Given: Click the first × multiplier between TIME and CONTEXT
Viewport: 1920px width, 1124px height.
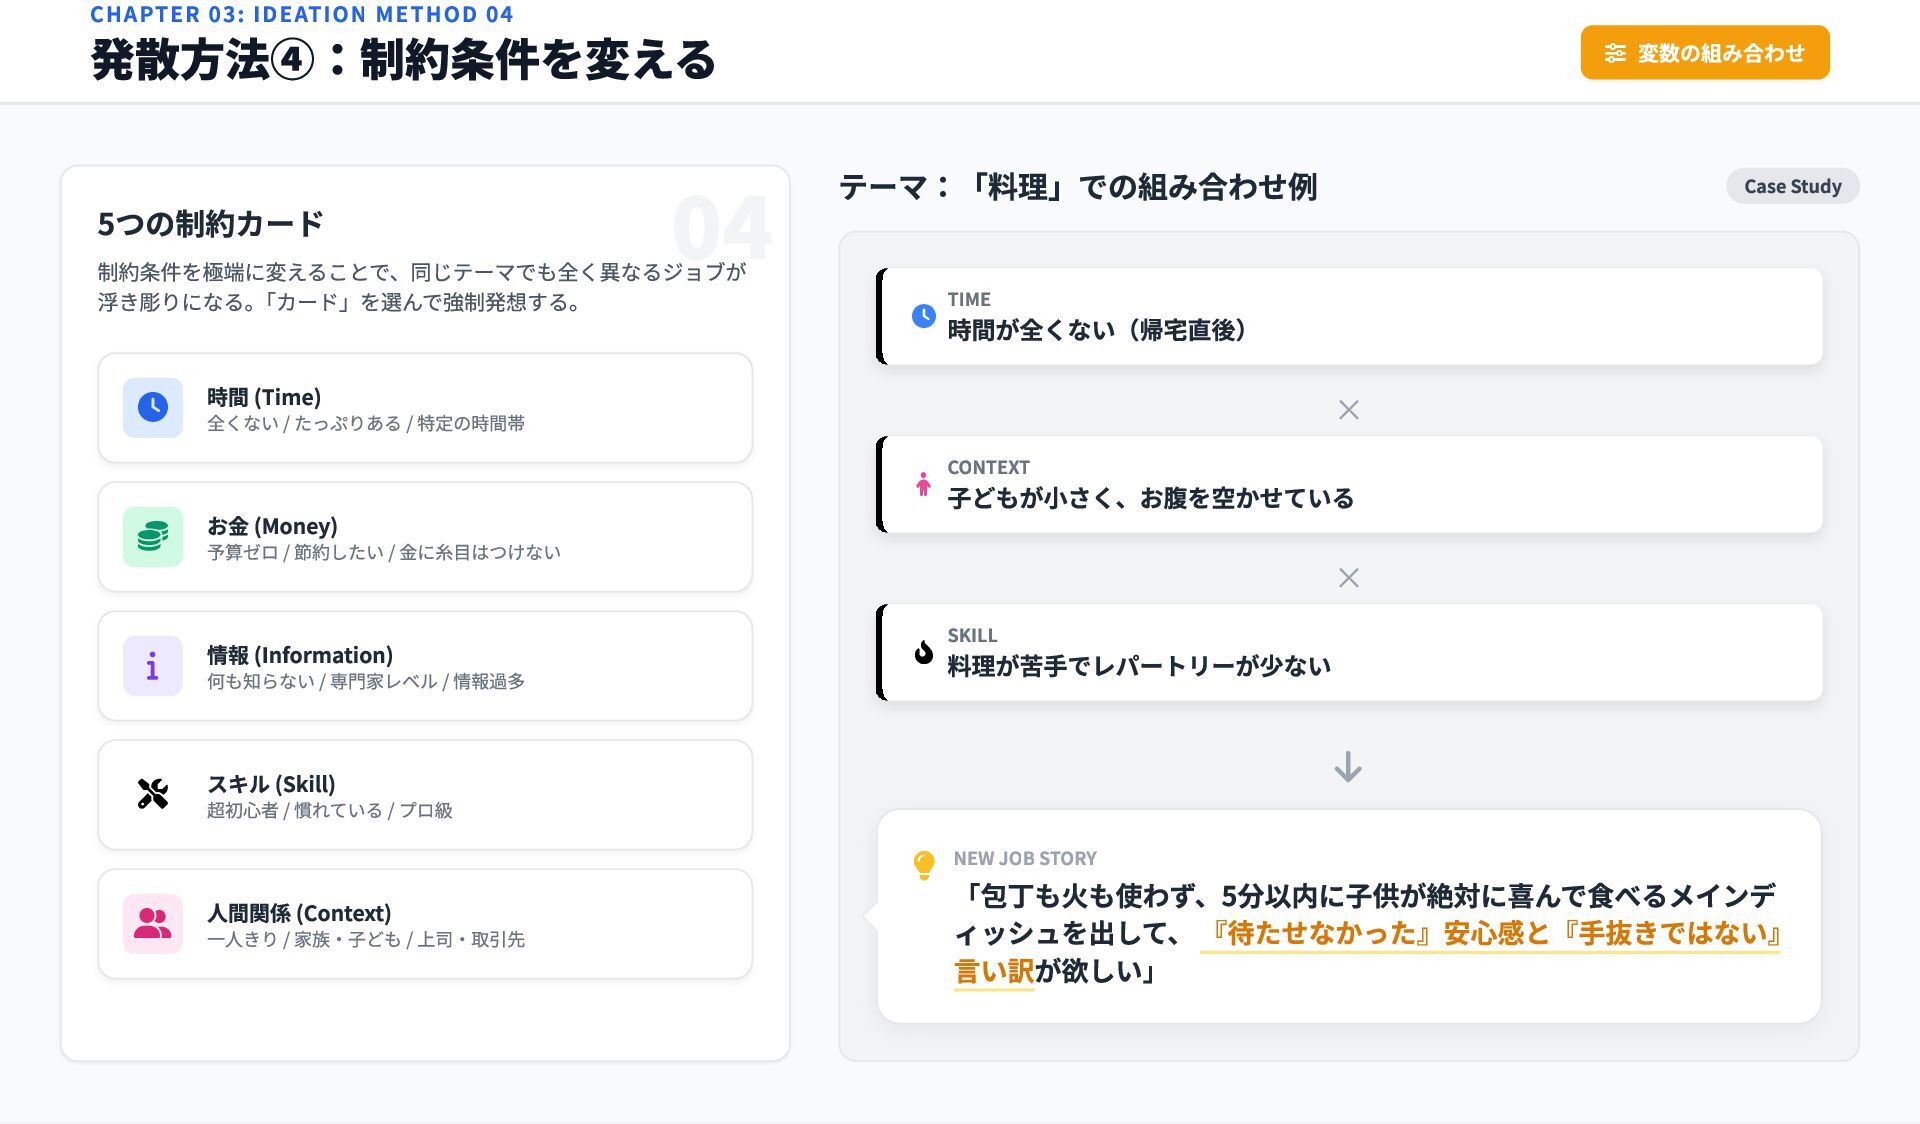Looking at the screenshot, I should (1348, 410).
